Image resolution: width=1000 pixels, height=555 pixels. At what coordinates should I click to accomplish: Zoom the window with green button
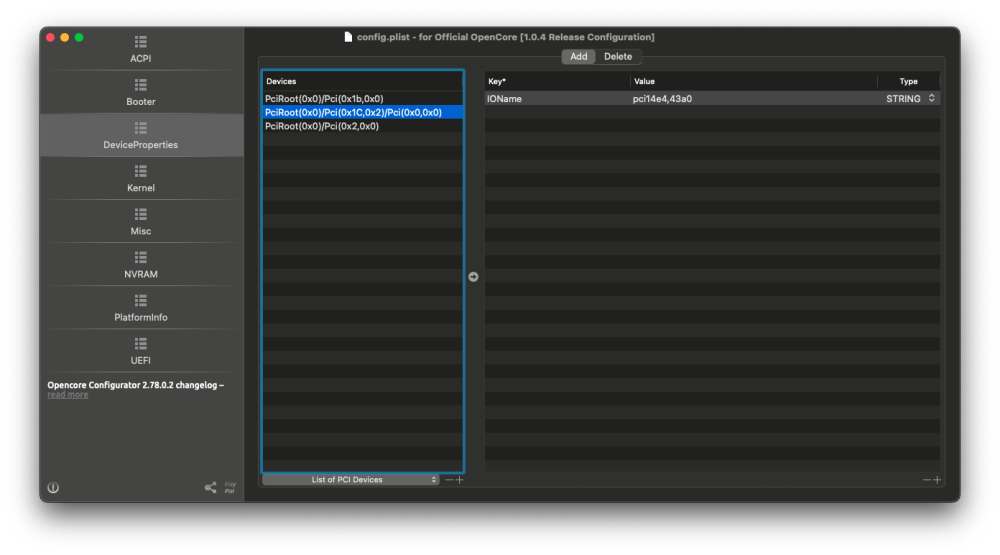(x=79, y=38)
